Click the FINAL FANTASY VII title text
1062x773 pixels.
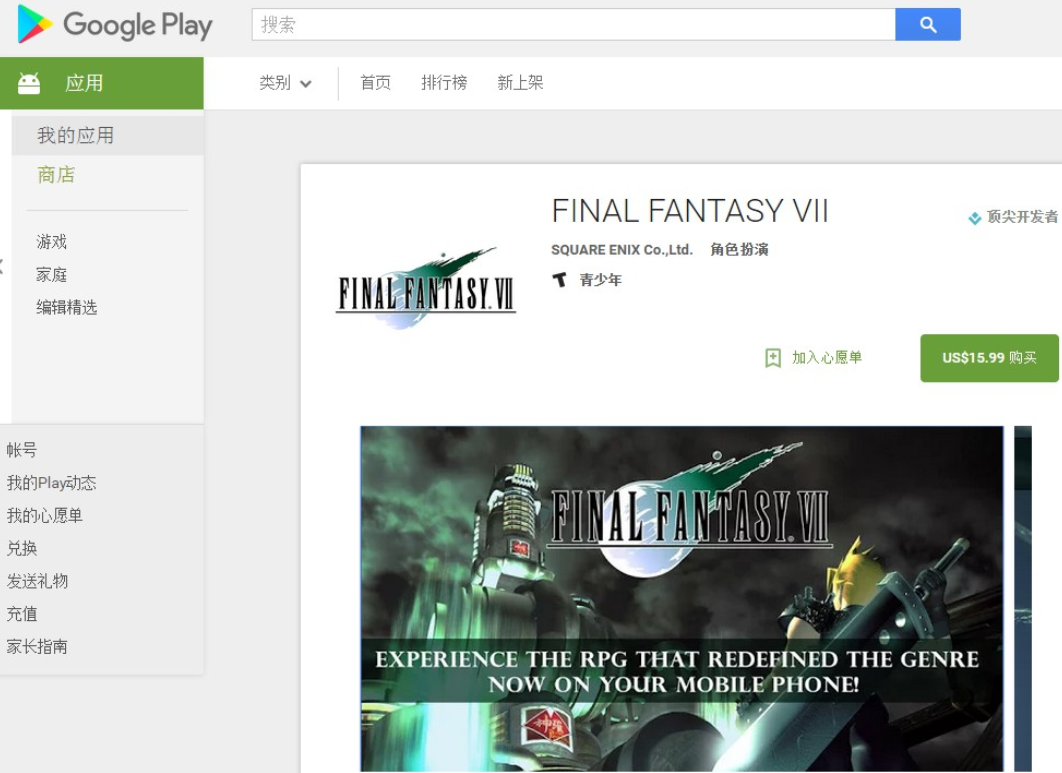(x=690, y=211)
